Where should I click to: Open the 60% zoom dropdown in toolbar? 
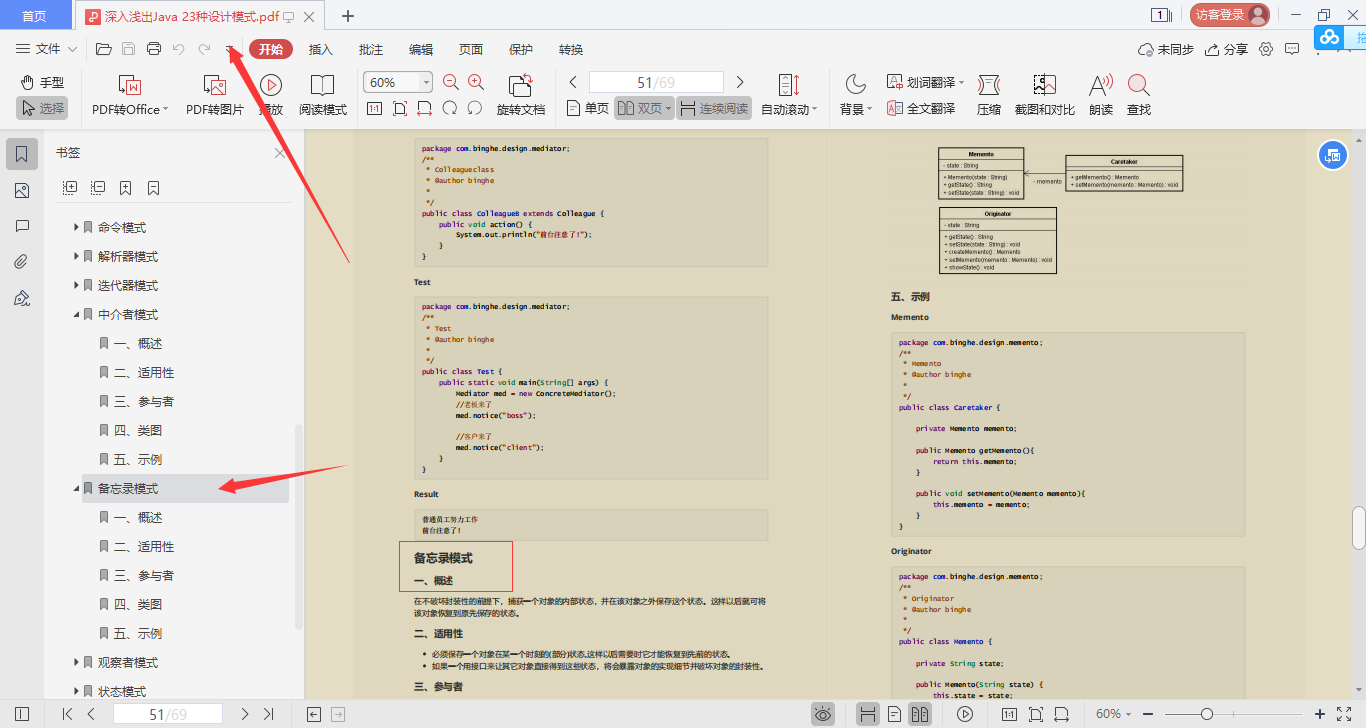click(x=427, y=82)
